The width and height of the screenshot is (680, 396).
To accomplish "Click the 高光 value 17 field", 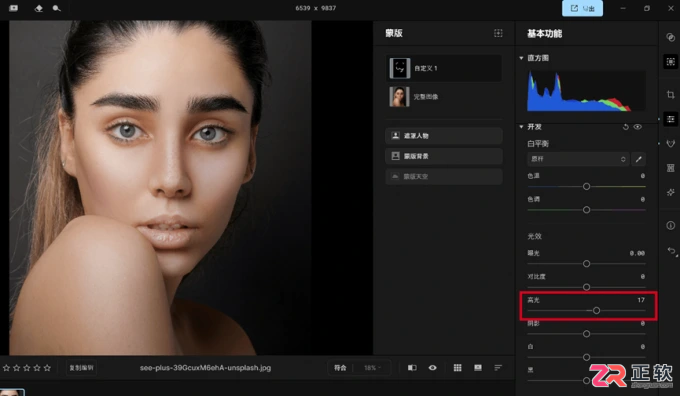I will pos(641,300).
